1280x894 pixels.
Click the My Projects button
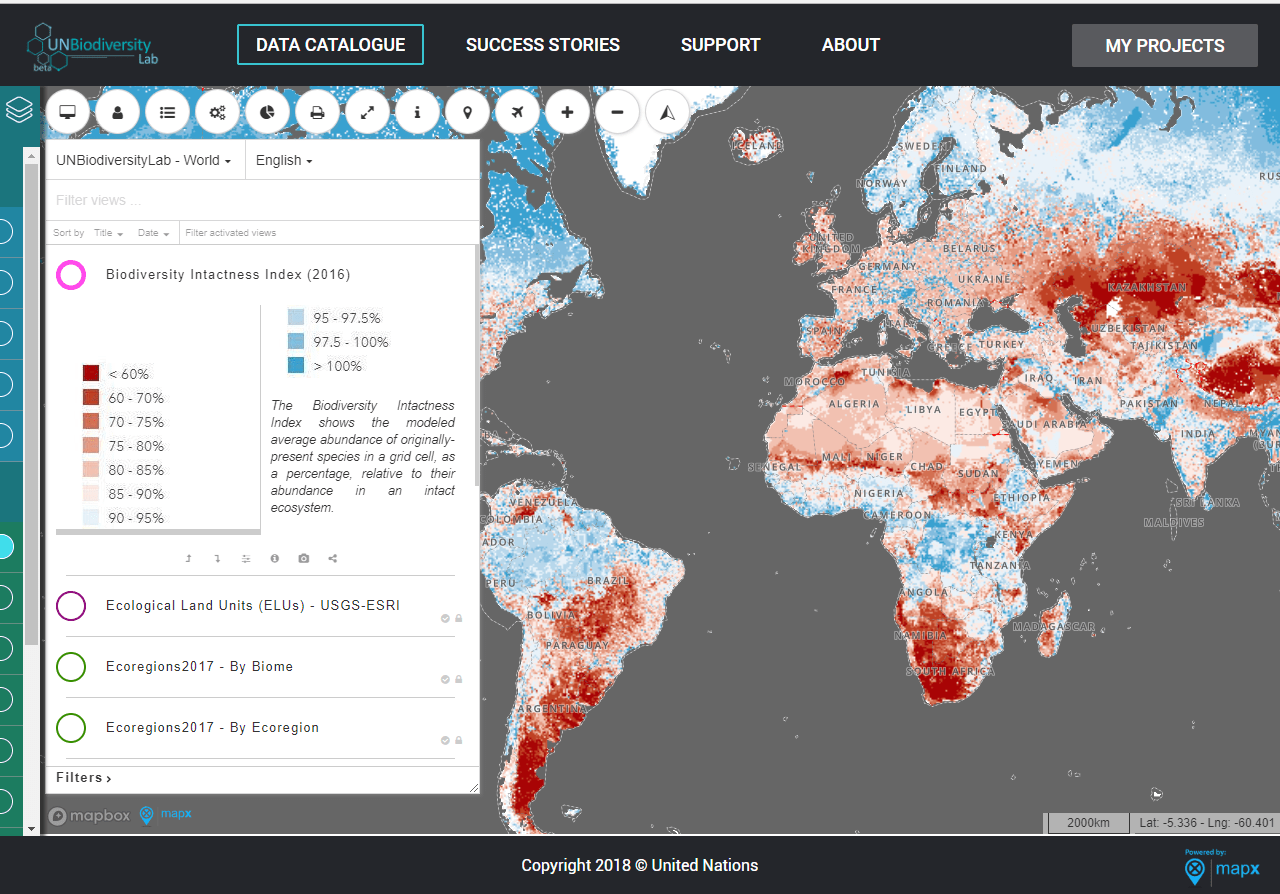point(1165,46)
